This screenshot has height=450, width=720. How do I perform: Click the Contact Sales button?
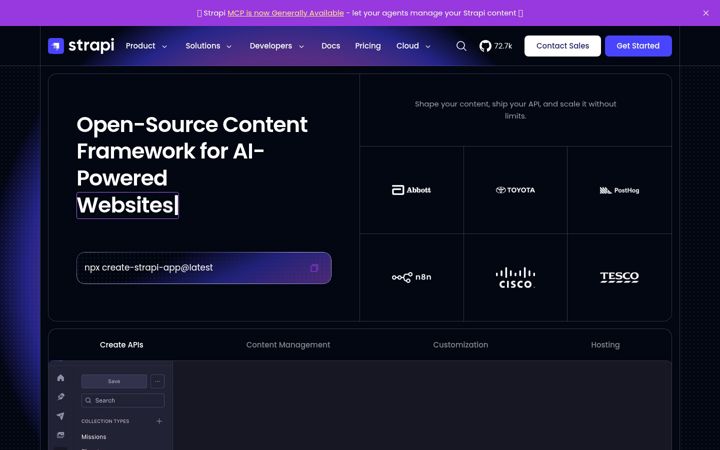point(562,46)
